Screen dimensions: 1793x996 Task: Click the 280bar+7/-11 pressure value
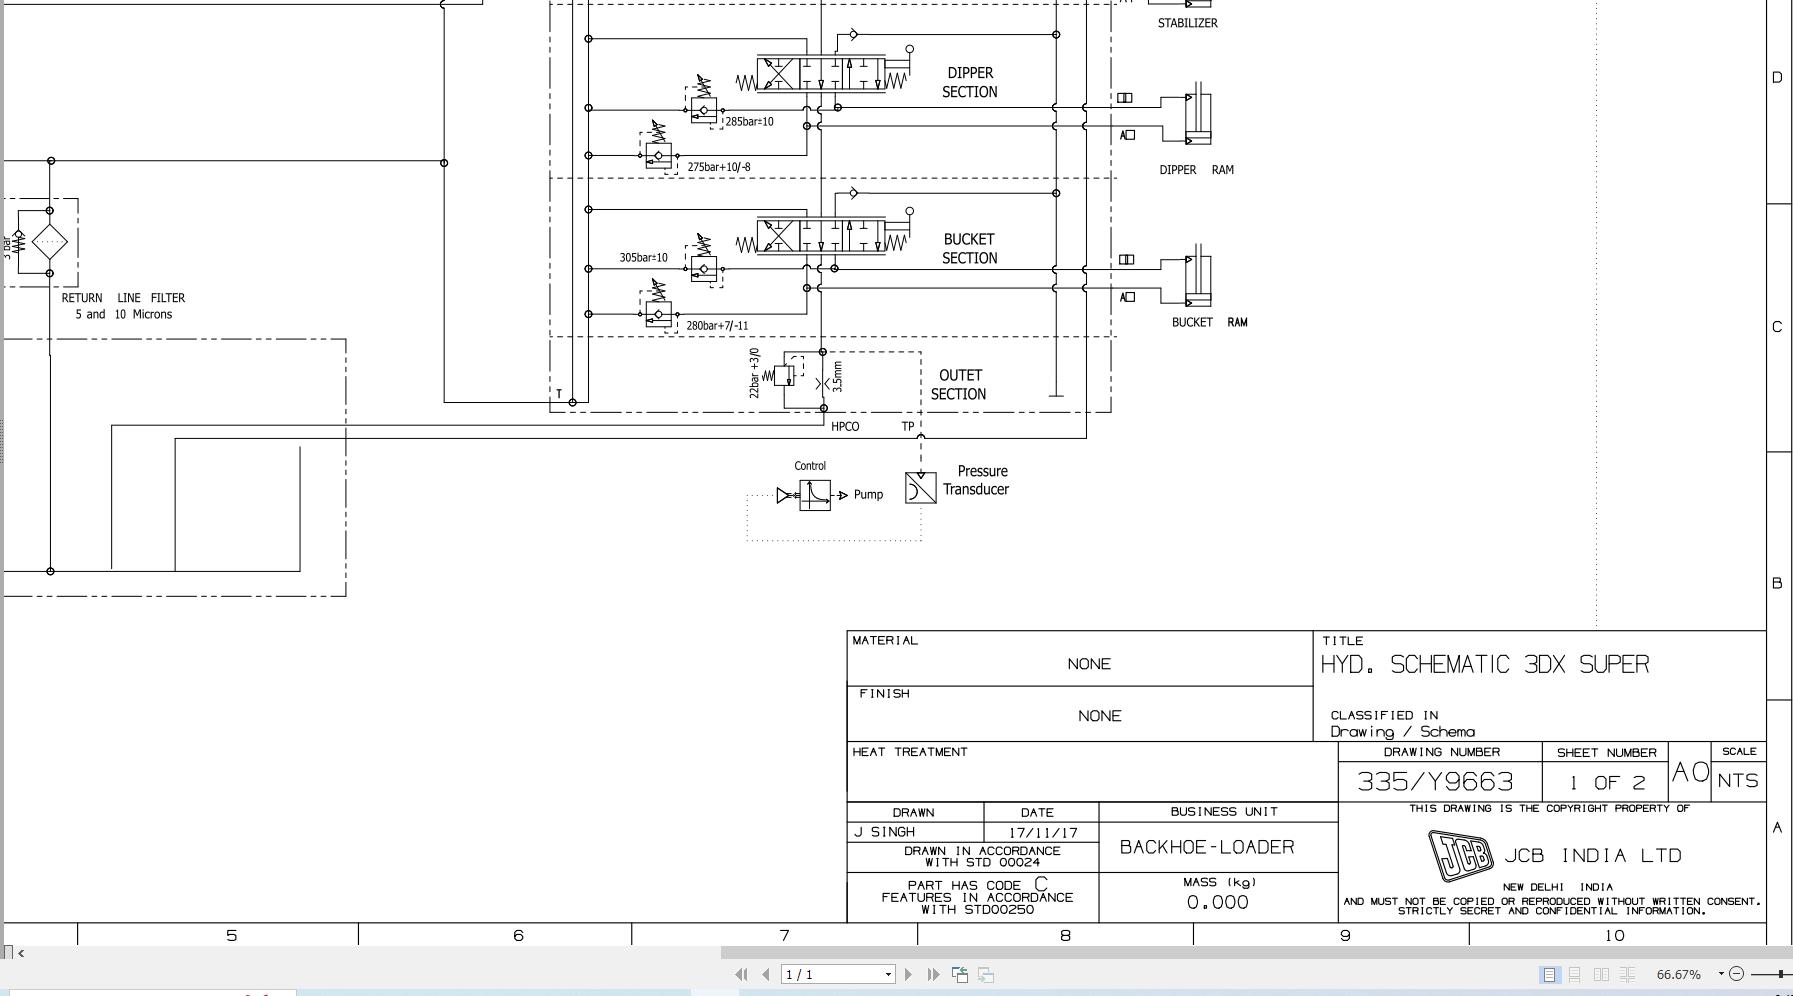pyautogui.click(x=717, y=326)
